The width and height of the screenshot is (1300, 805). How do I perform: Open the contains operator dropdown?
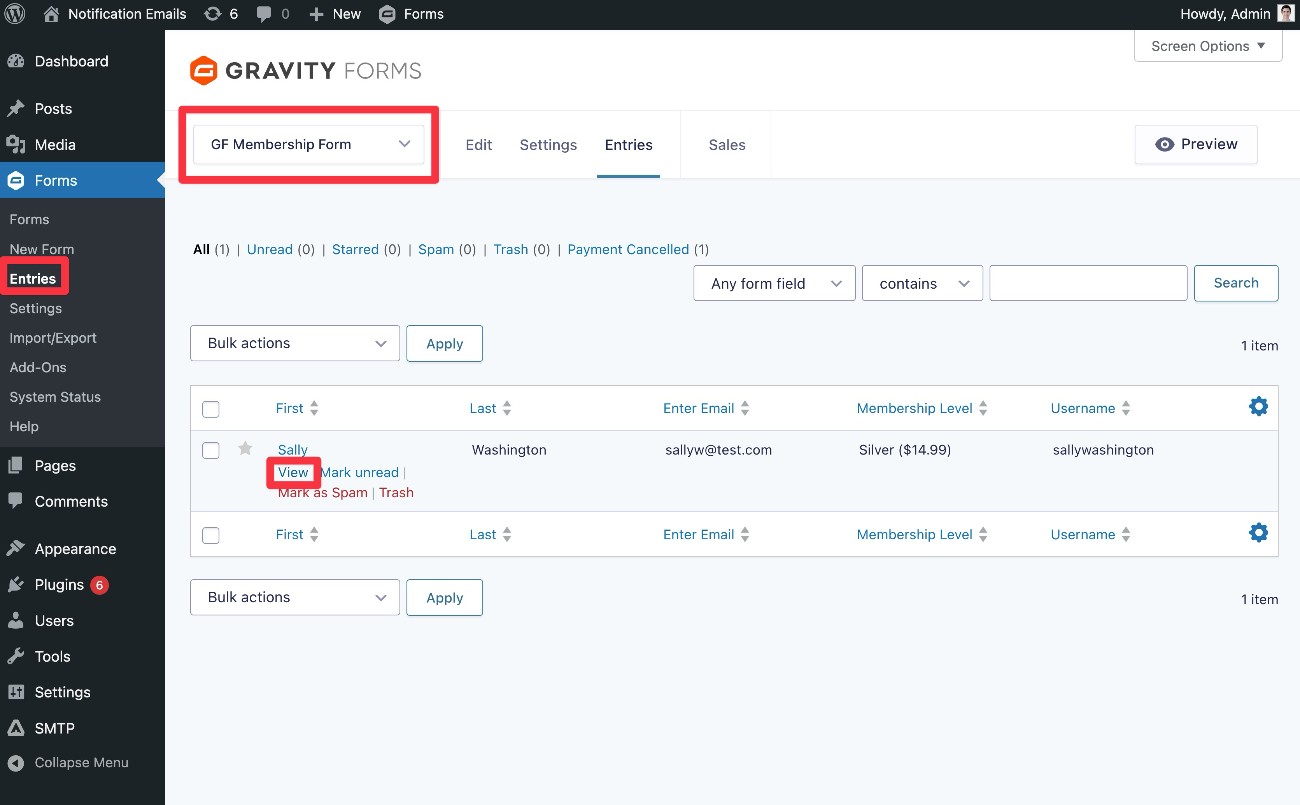coord(922,283)
